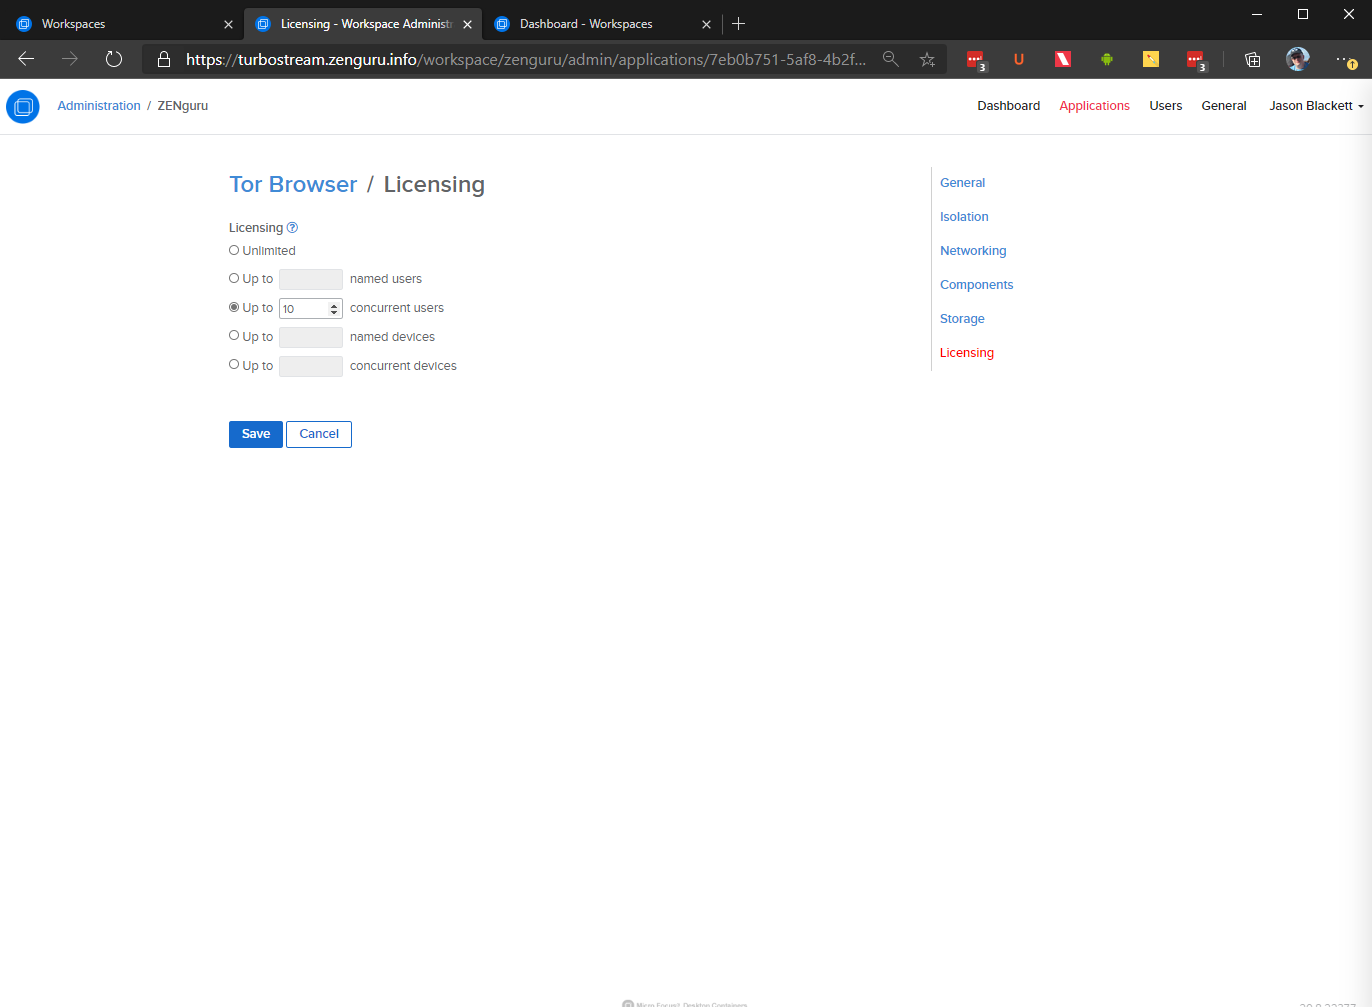1372x1007 pixels.
Task: Click the concurrent devices number field
Action: pyautogui.click(x=311, y=366)
